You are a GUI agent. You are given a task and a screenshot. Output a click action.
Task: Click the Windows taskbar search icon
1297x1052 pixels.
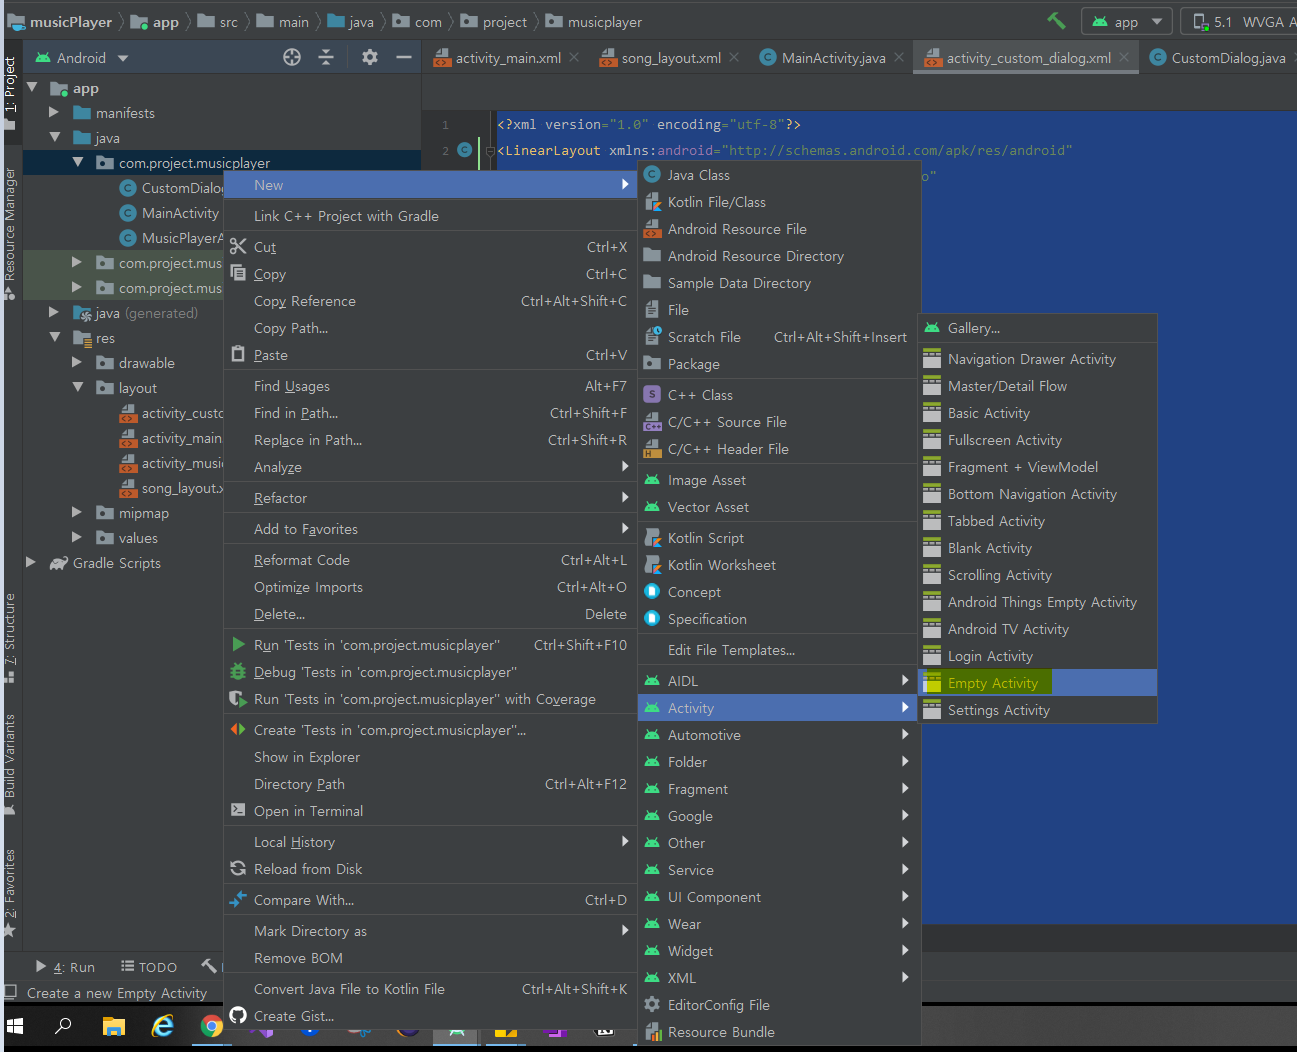pyautogui.click(x=63, y=1026)
